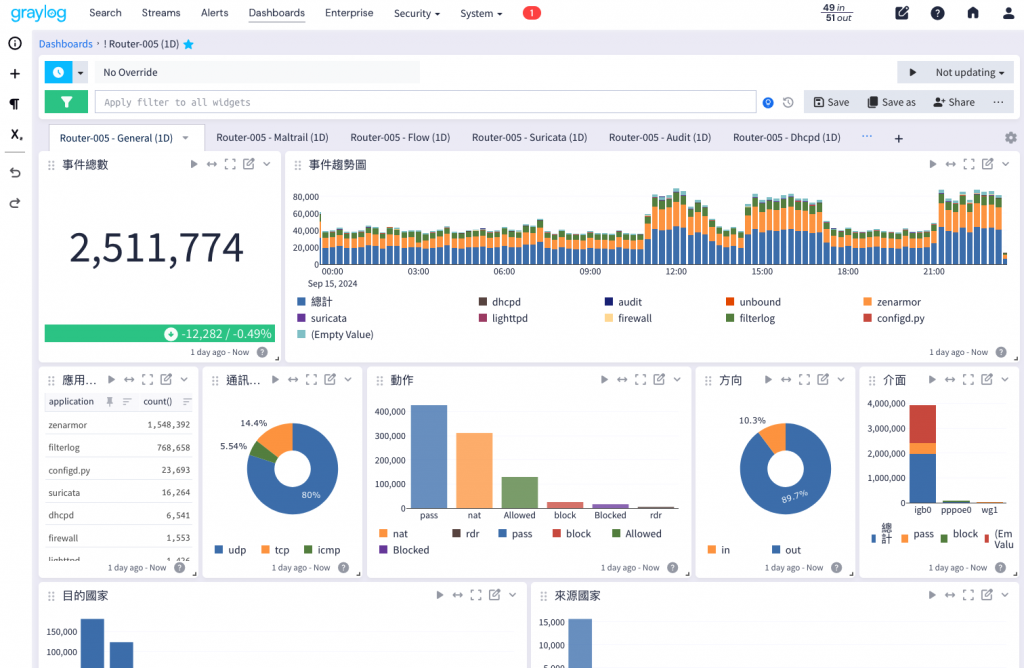The height and width of the screenshot is (668, 1024).
Task: Open the Not updating refresh dropdown
Action: point(969,72)
